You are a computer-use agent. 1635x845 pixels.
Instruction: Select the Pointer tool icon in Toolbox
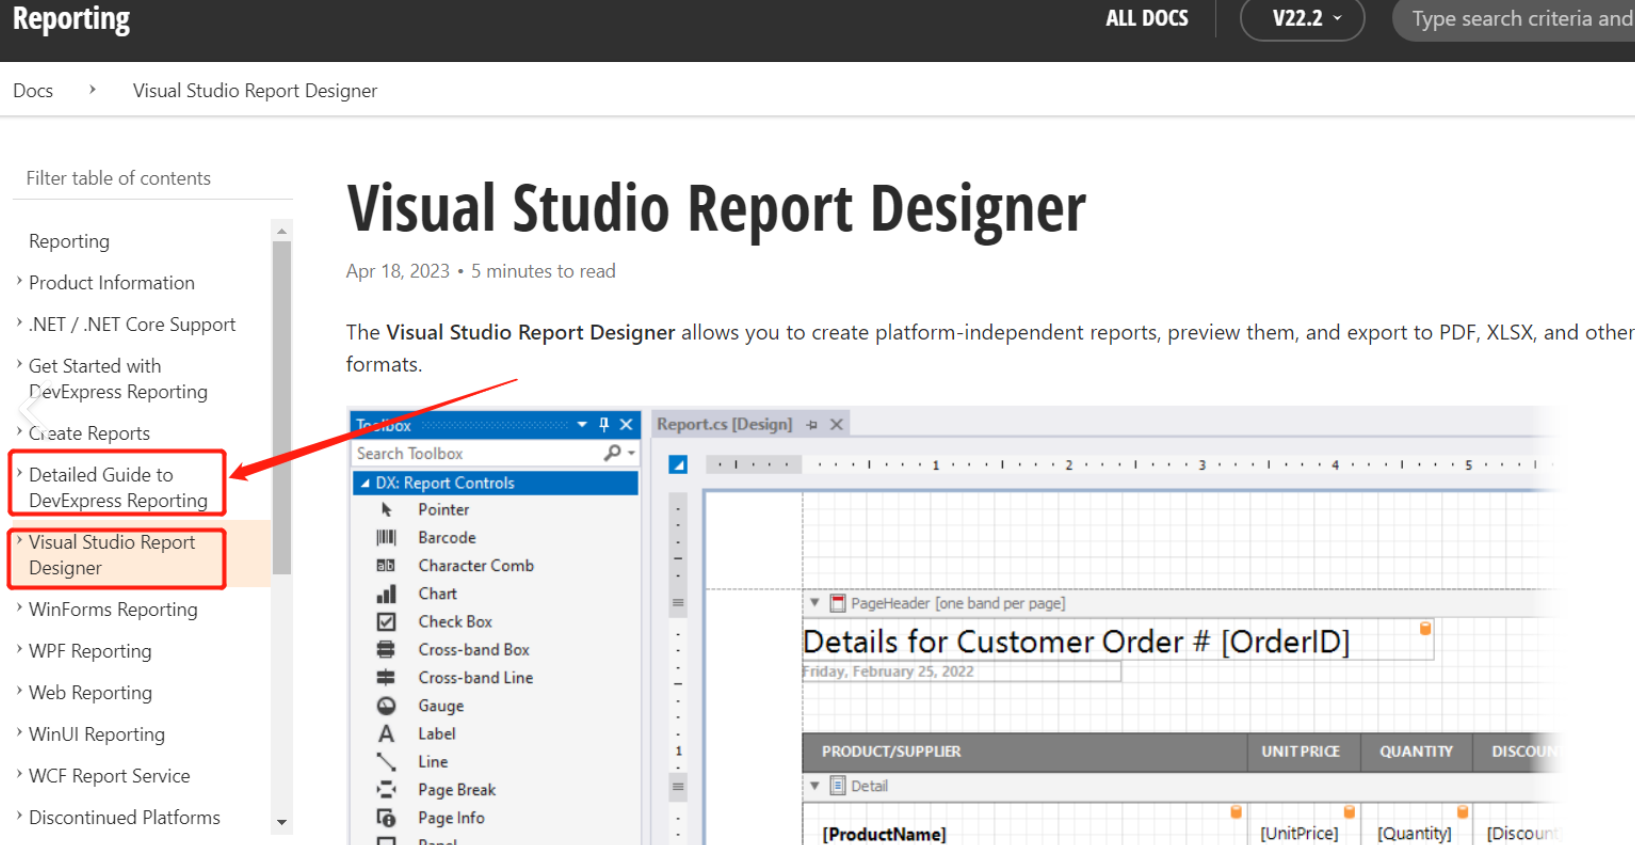(x=386, y=510)
